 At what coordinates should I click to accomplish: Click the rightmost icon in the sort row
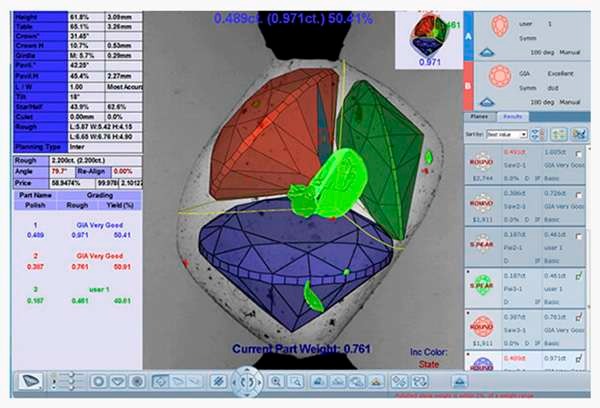[x=579, y=134]
